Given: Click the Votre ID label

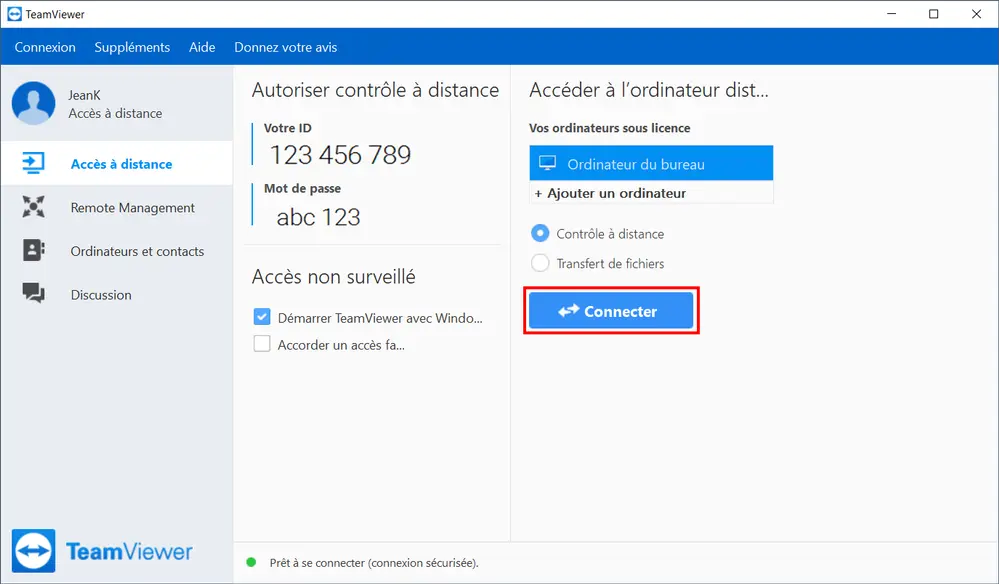Looking at the screenshot, I should 288,128.
